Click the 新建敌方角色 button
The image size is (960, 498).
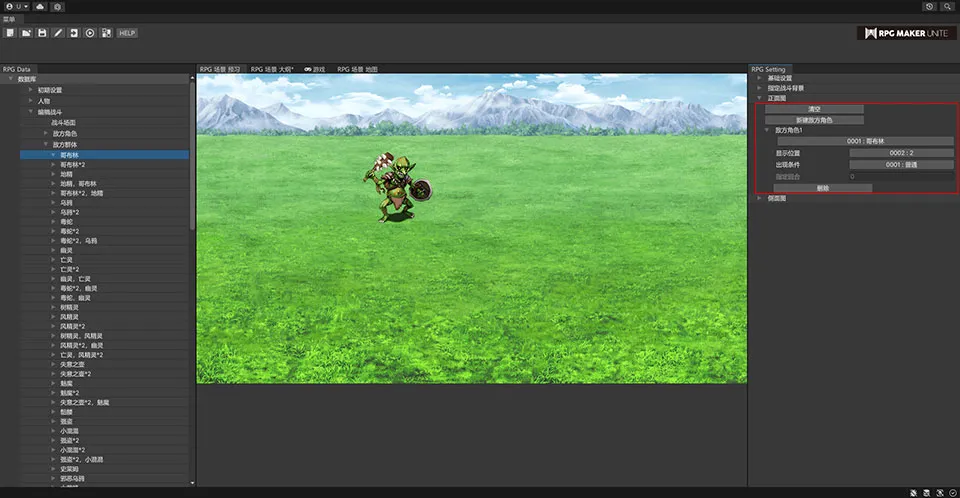click(813, 120)
